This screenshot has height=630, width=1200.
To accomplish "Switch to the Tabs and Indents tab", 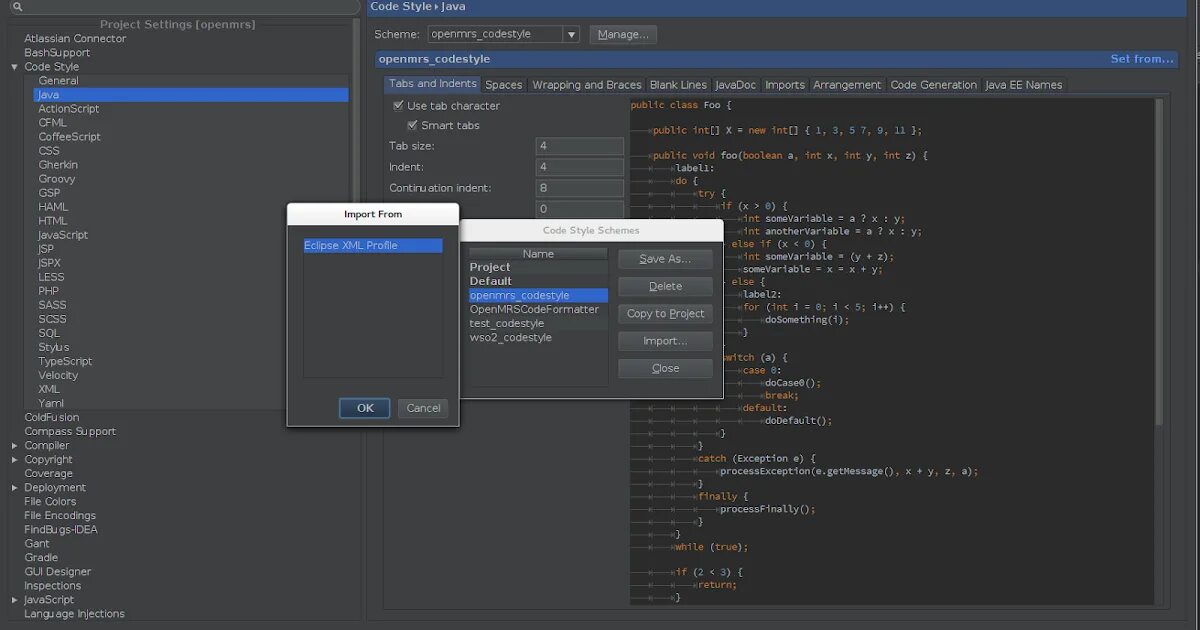I will click(x=432, y=84).
